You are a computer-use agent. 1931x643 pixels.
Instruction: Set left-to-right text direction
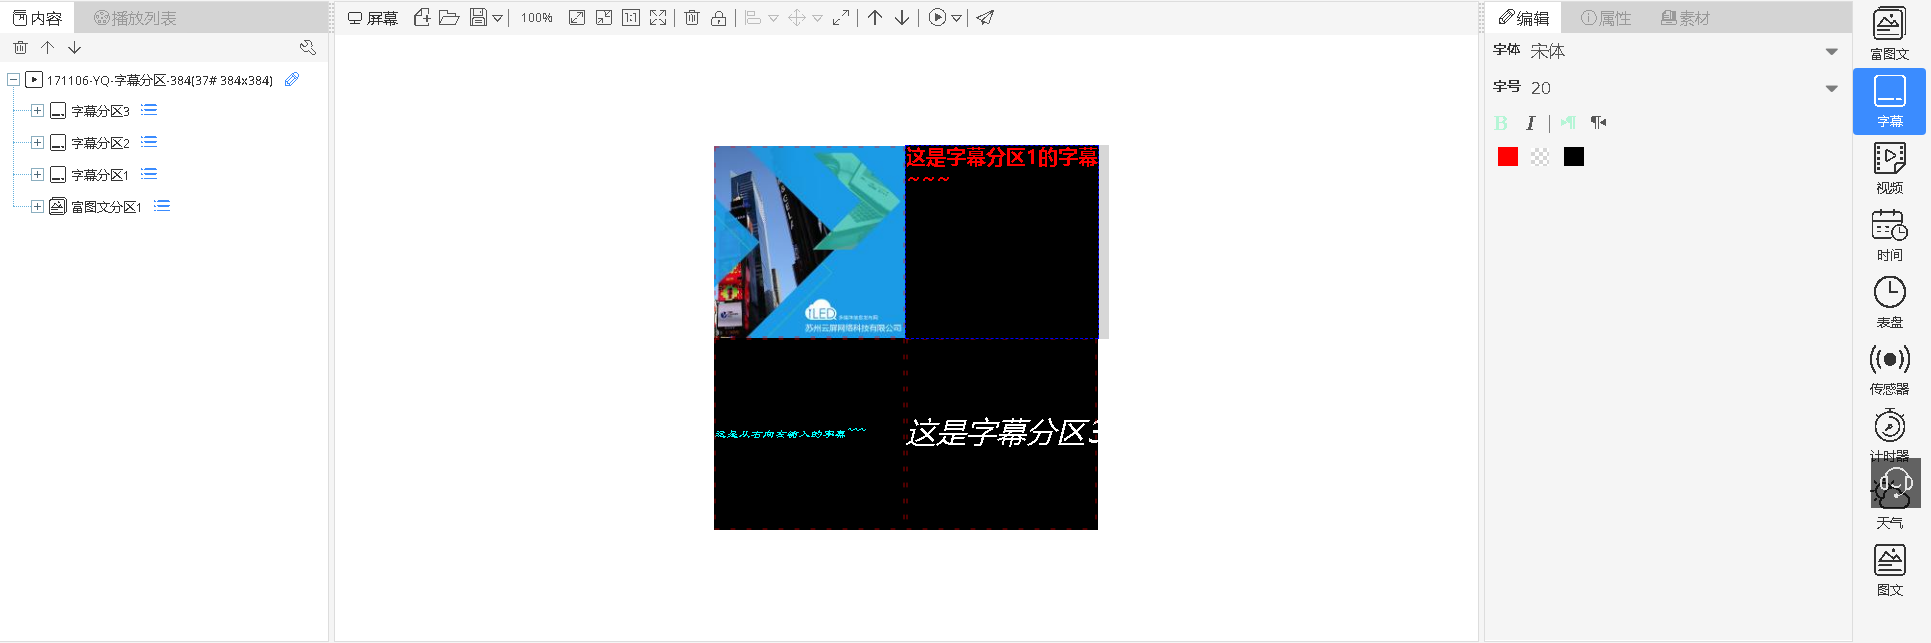pos(1568,123)
